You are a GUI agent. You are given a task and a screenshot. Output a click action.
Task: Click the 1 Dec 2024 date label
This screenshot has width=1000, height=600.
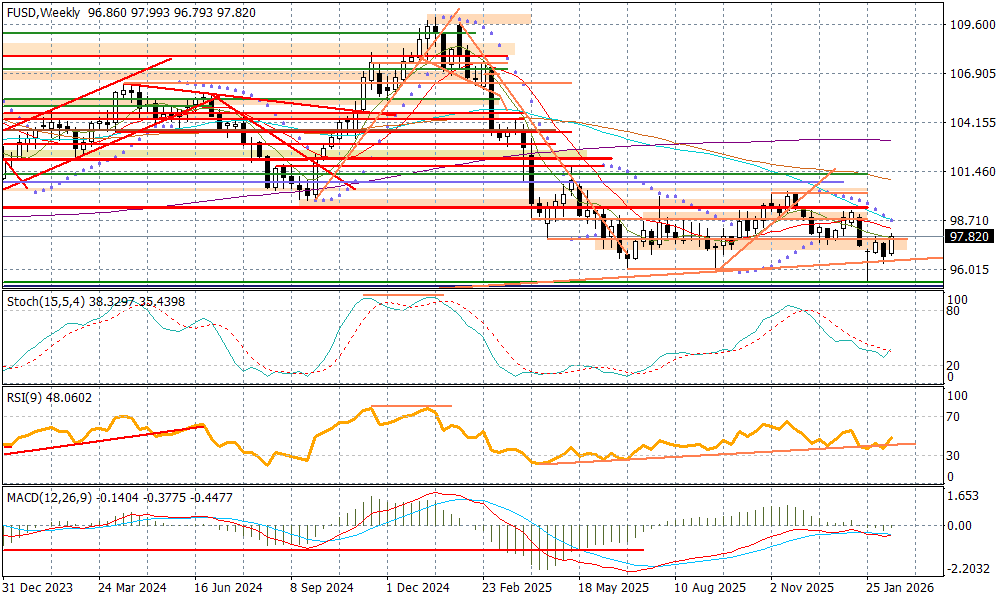[x=419, y=589]
